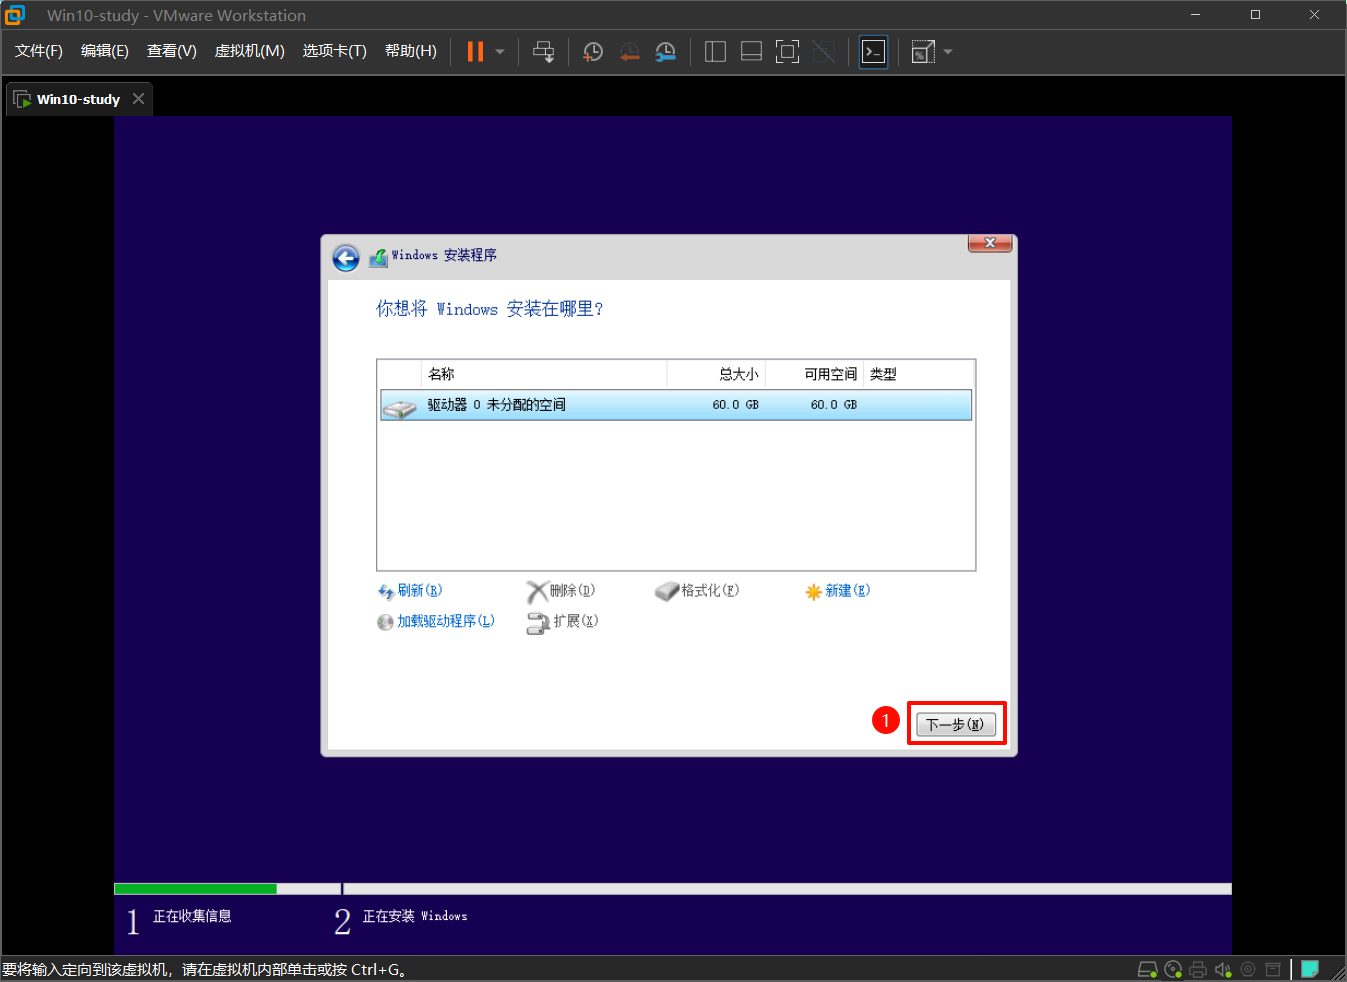Click the CD/DVD device status icon

pyautogui.click(x=1172, y=968)
